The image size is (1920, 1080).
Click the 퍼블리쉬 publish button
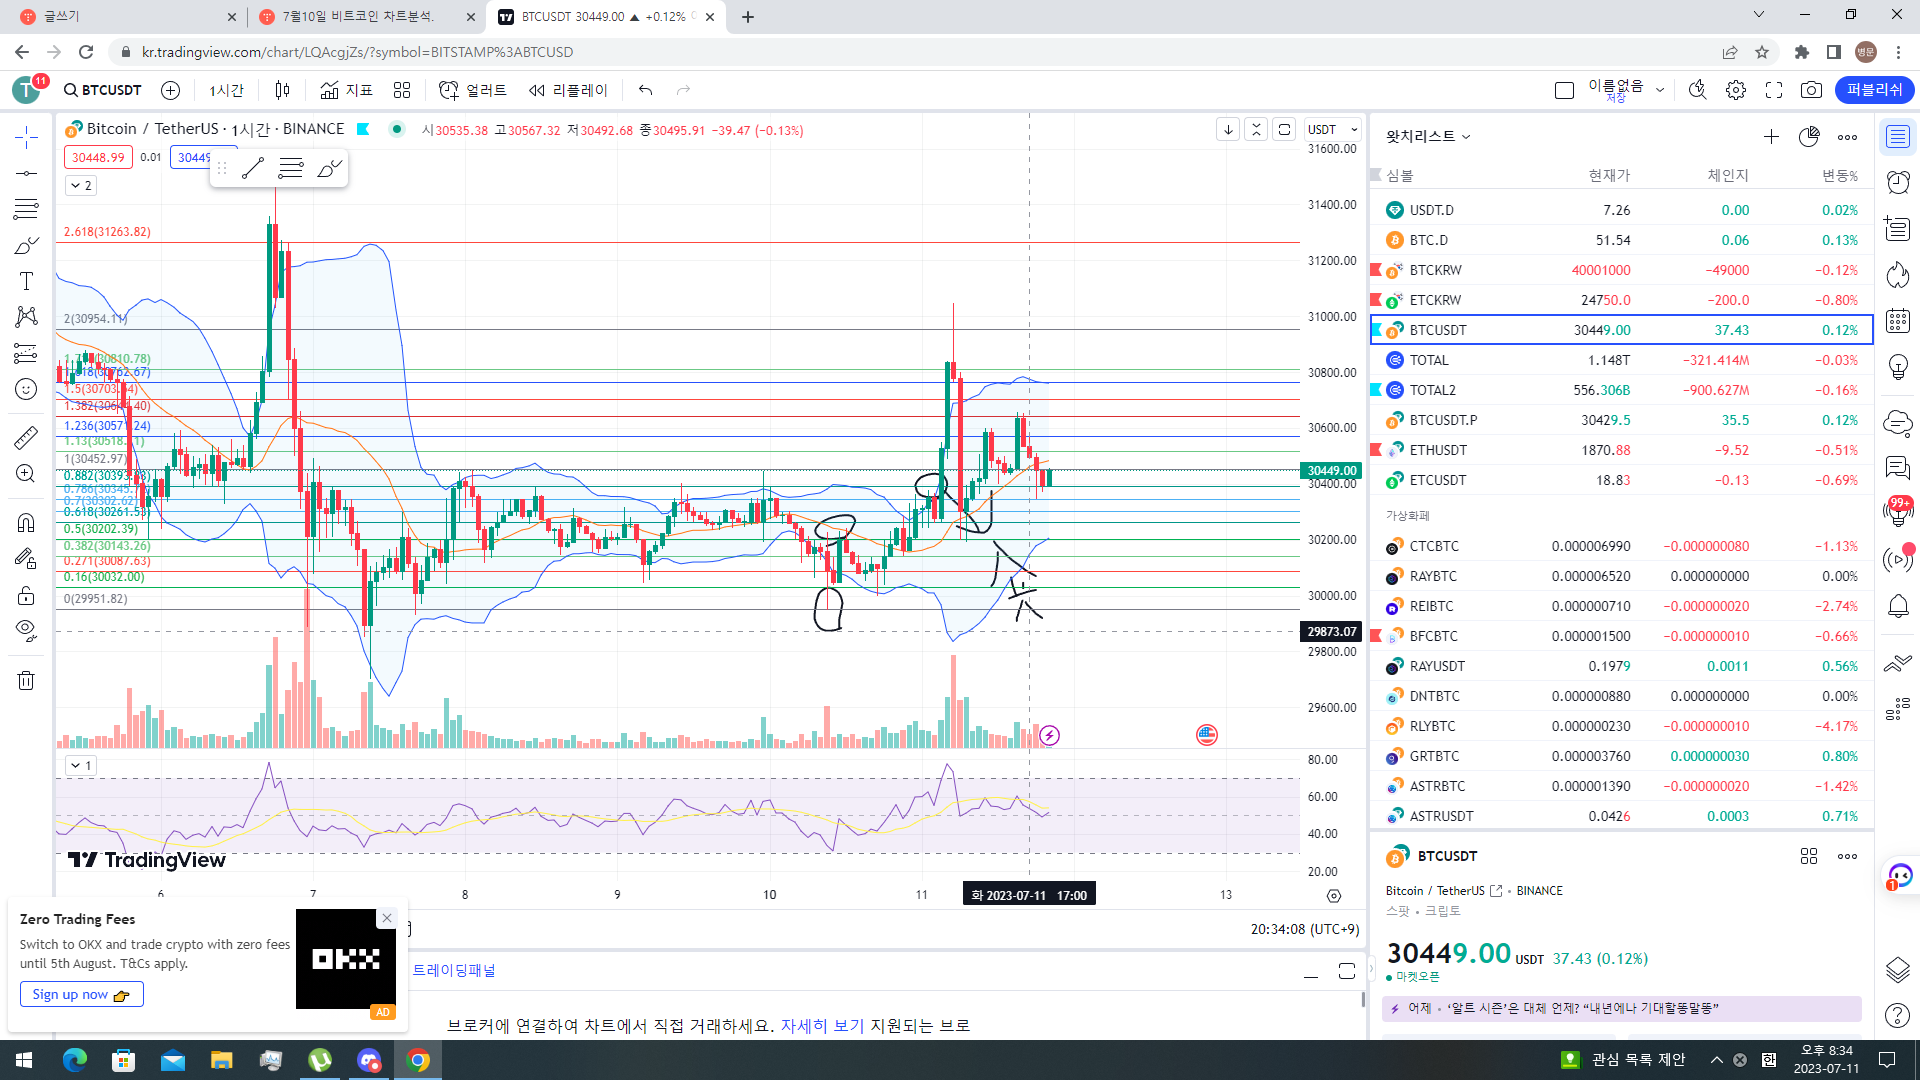[1875, 90]
